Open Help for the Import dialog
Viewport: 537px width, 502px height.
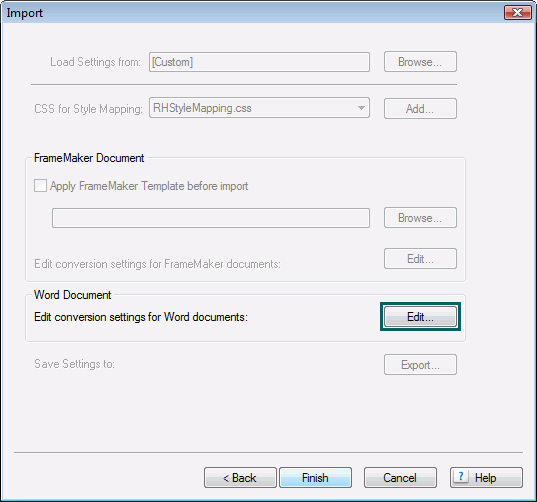pos(486,477)
